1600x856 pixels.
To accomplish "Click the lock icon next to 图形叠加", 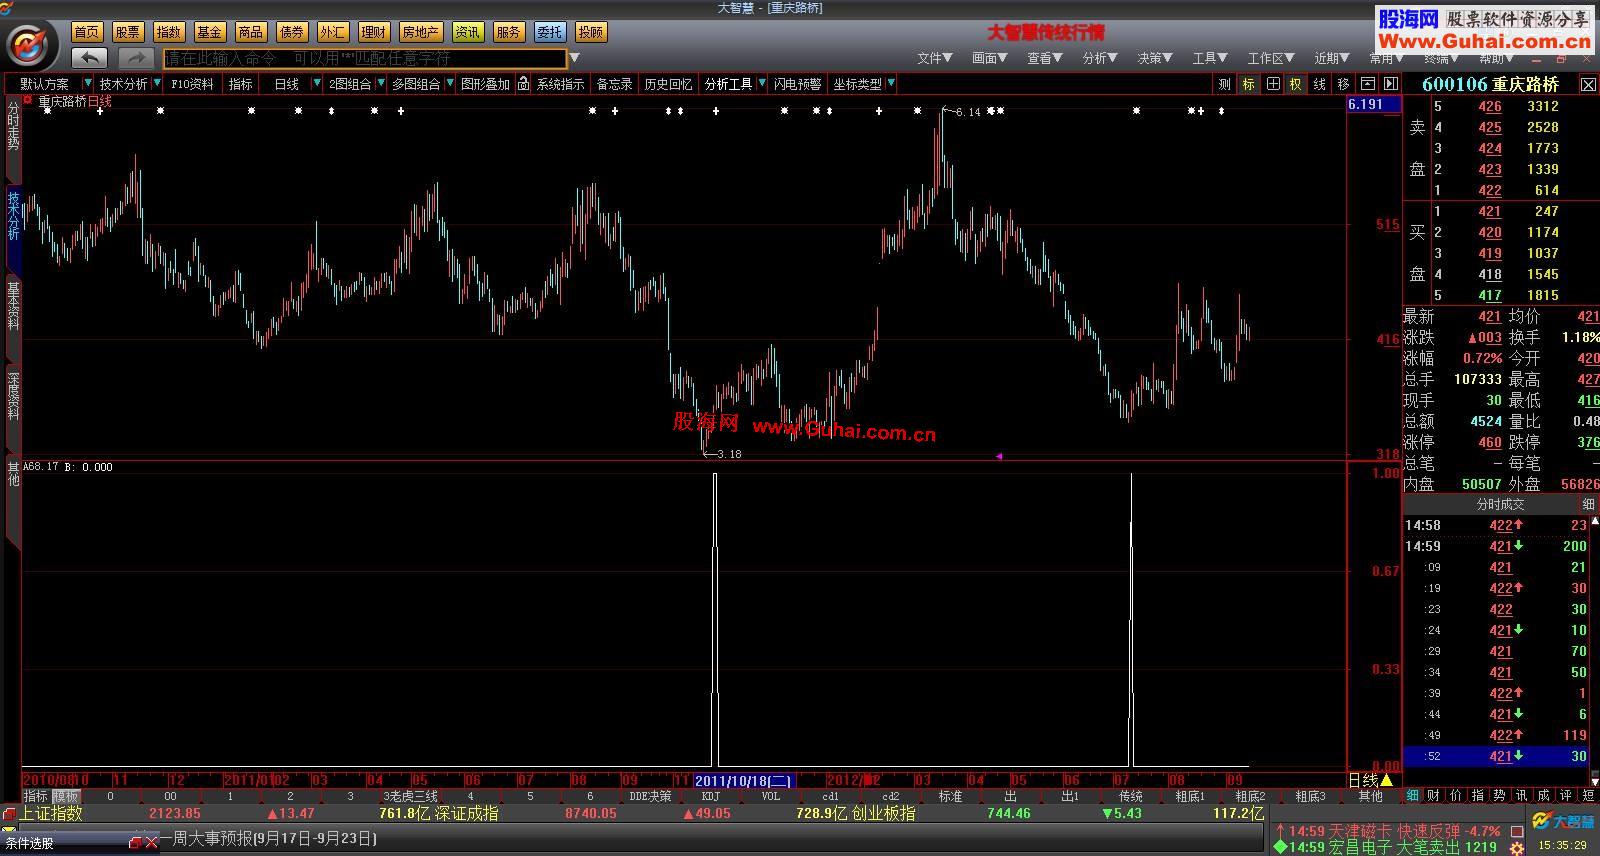I will pyautogui.click(x=523, y=84).
